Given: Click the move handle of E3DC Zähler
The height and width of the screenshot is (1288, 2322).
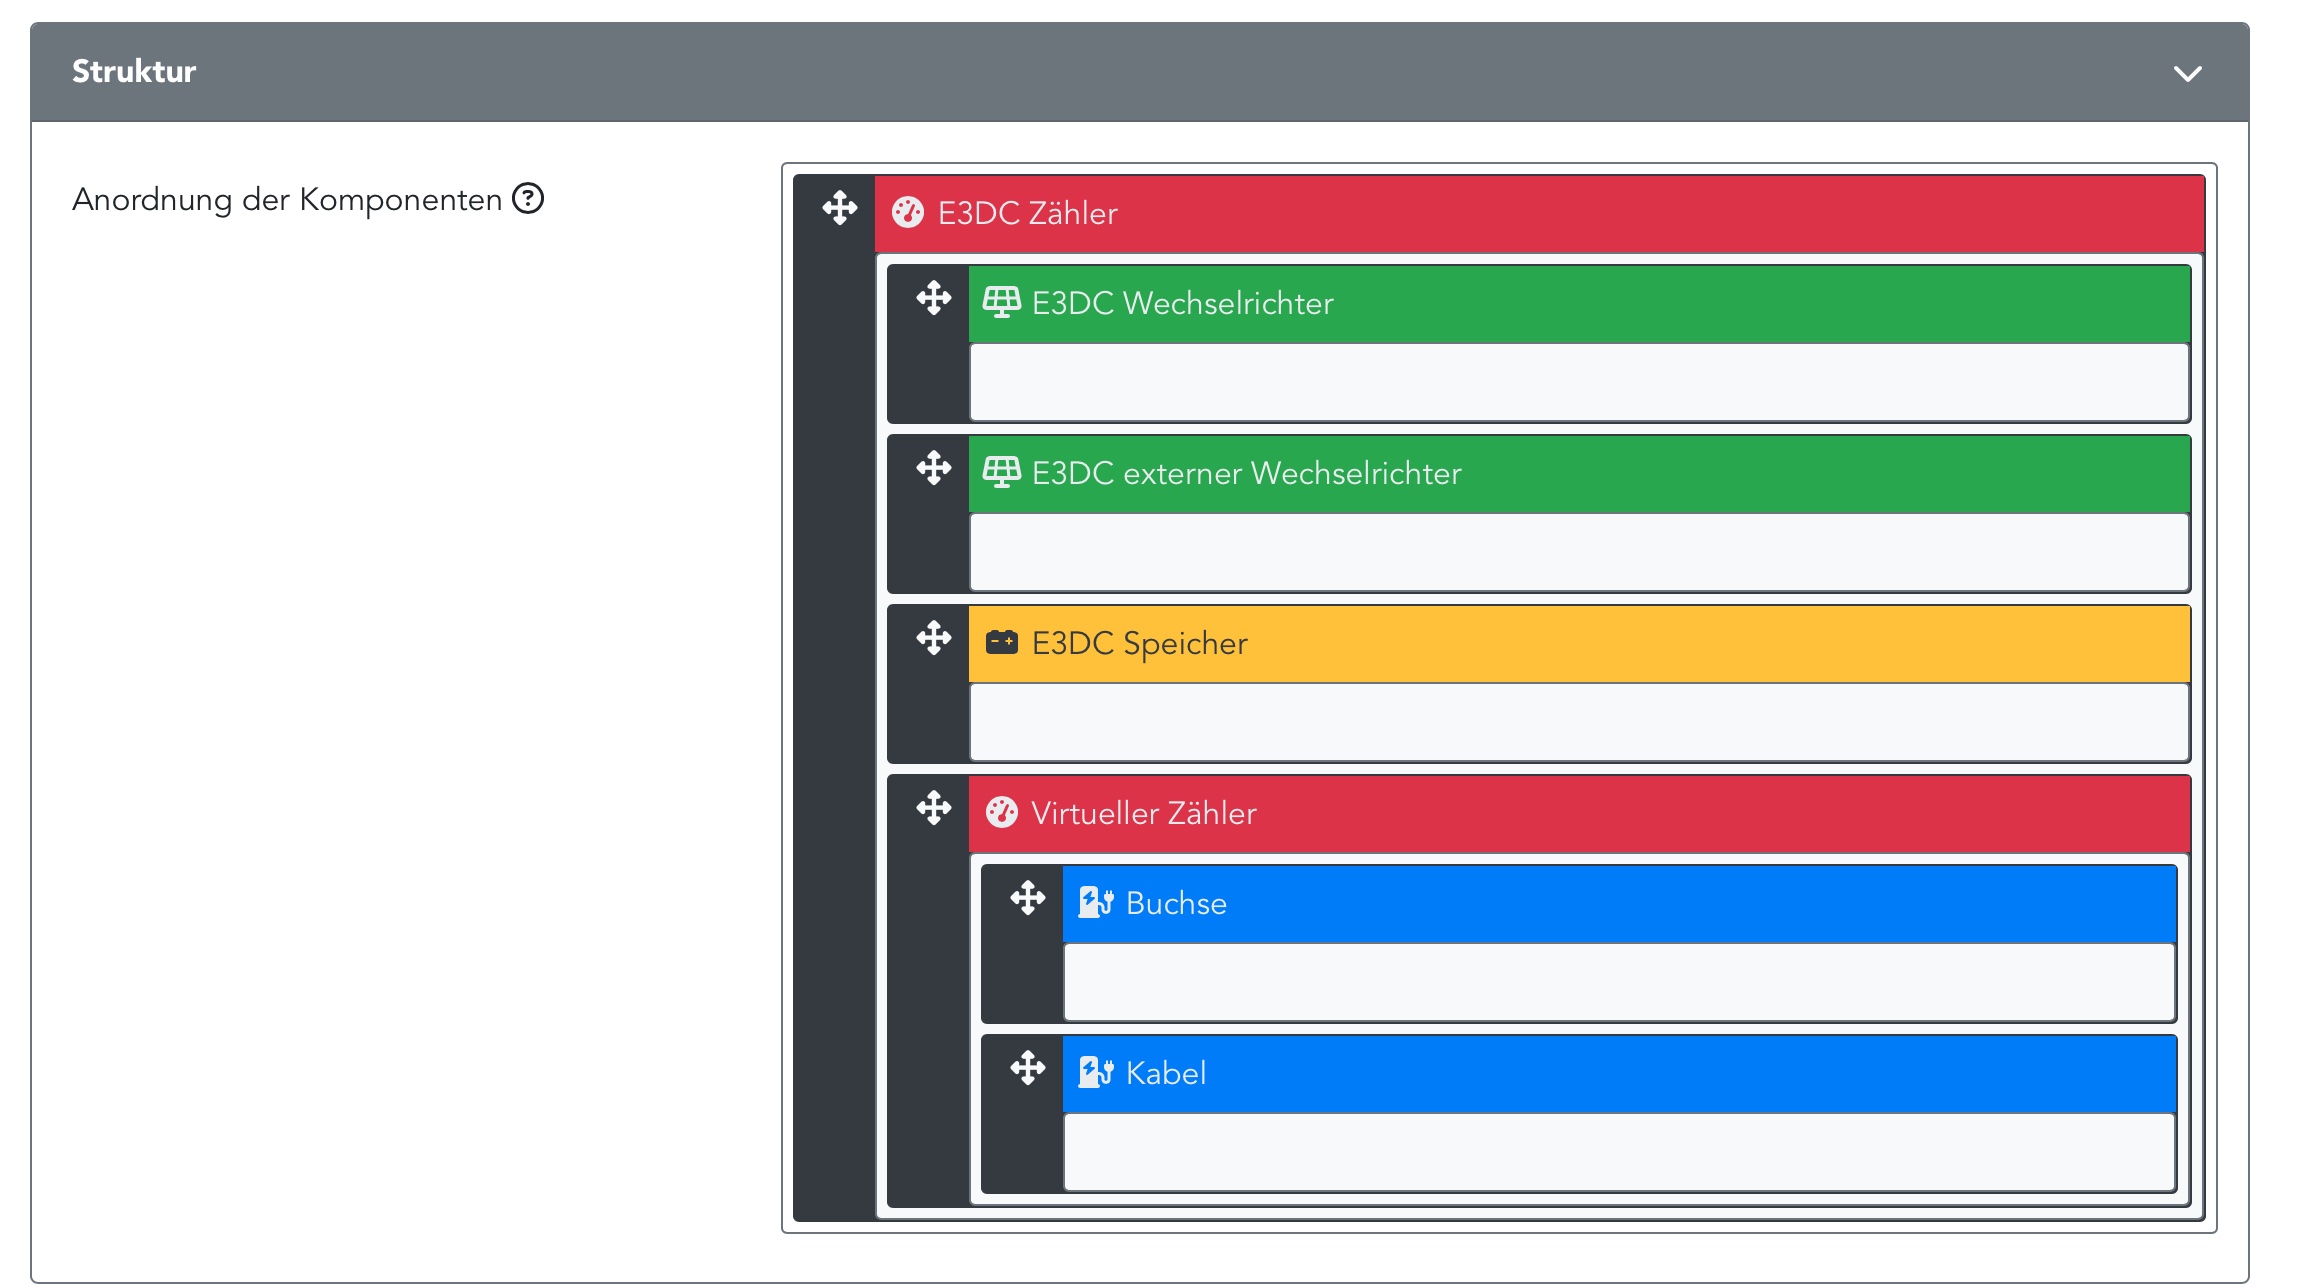Looking at the screenshot, I should coord(839,208).
